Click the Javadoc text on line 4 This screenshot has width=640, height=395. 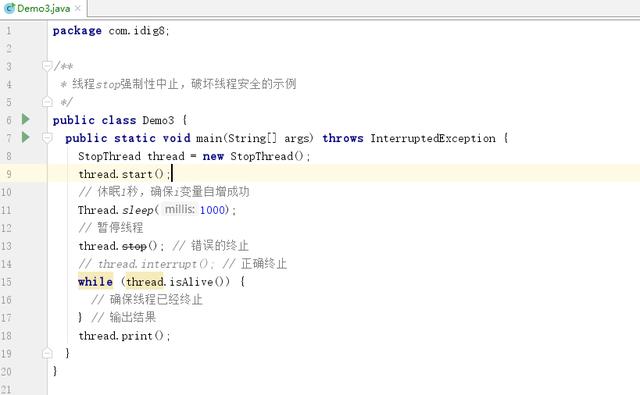184,84
